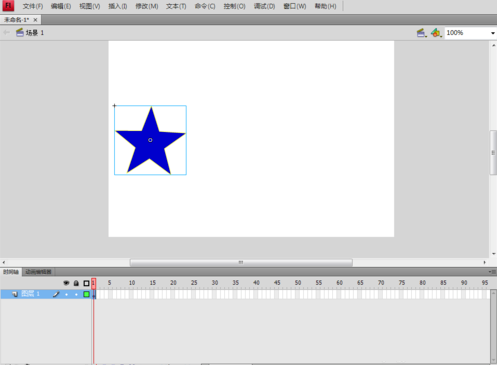Click frame 90 on the timeline ruler
Viewport: 497px width, 365px height.
click(x=464, y=283)
